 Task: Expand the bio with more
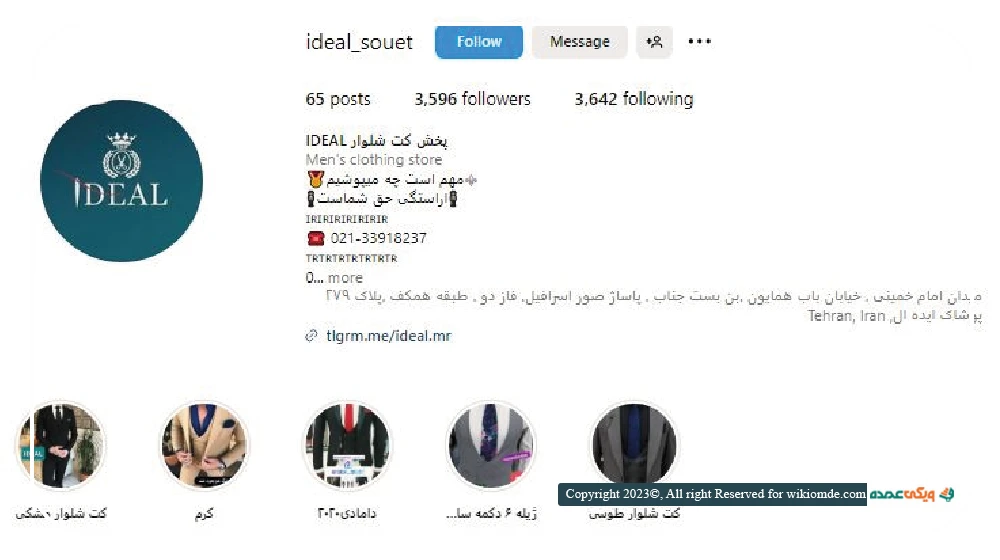point(345,278)
